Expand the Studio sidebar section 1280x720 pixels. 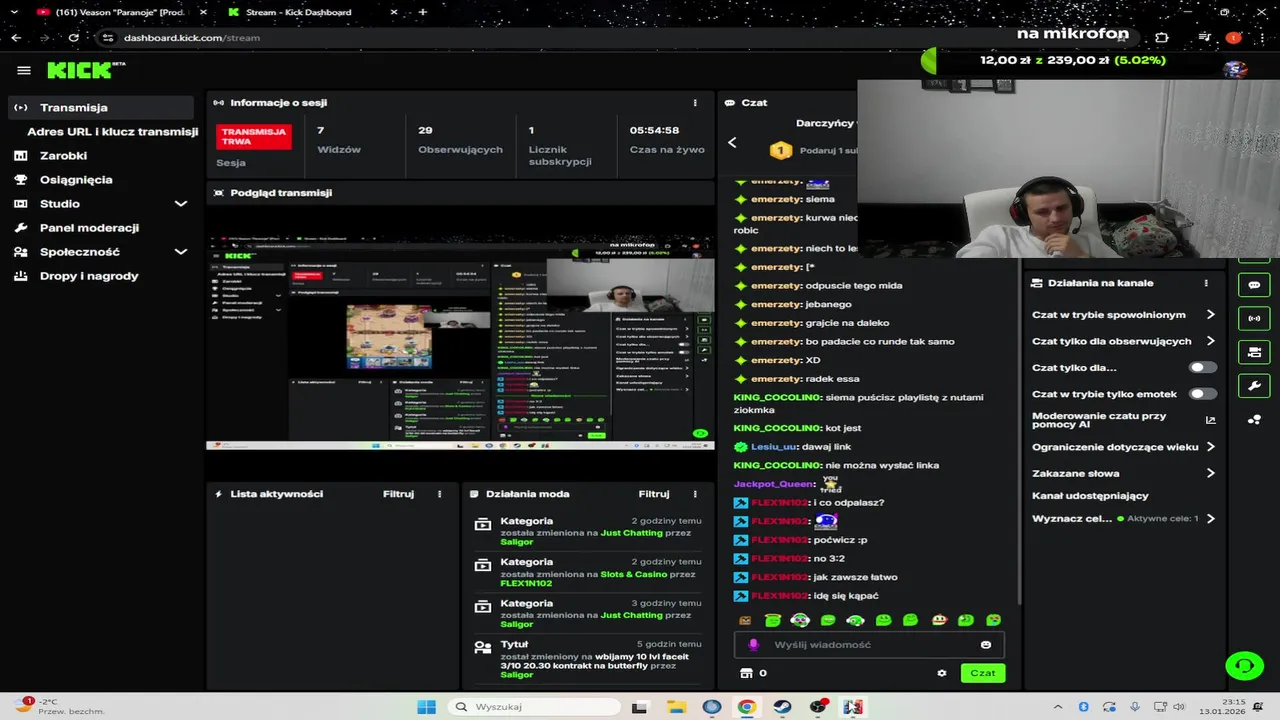(100, 203)
